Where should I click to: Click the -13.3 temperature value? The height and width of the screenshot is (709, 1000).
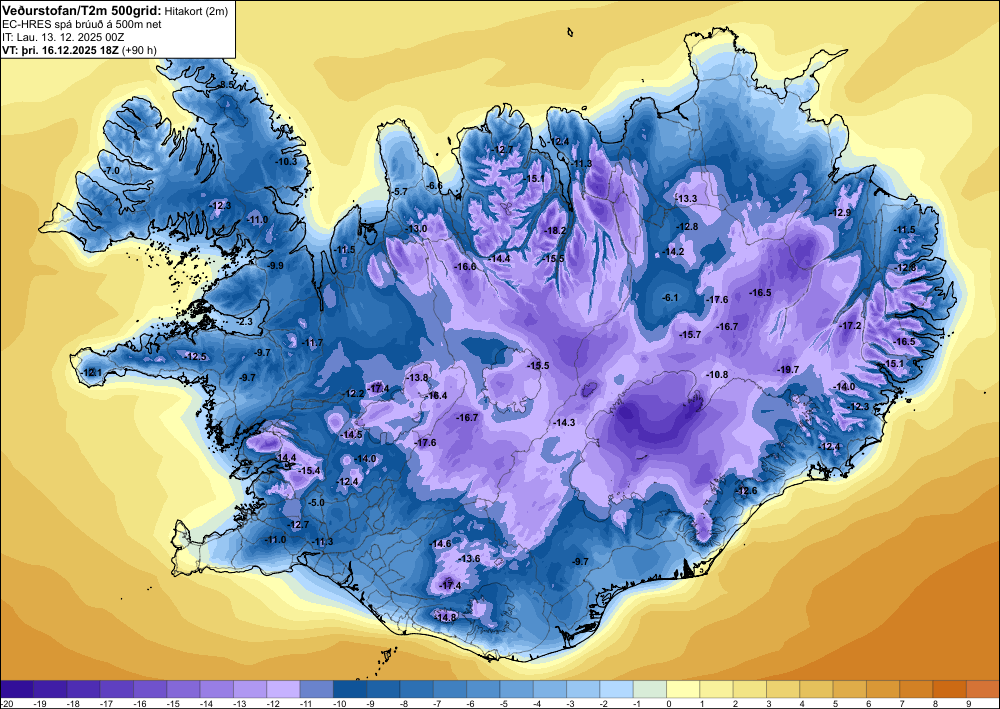tap(686, 198)
